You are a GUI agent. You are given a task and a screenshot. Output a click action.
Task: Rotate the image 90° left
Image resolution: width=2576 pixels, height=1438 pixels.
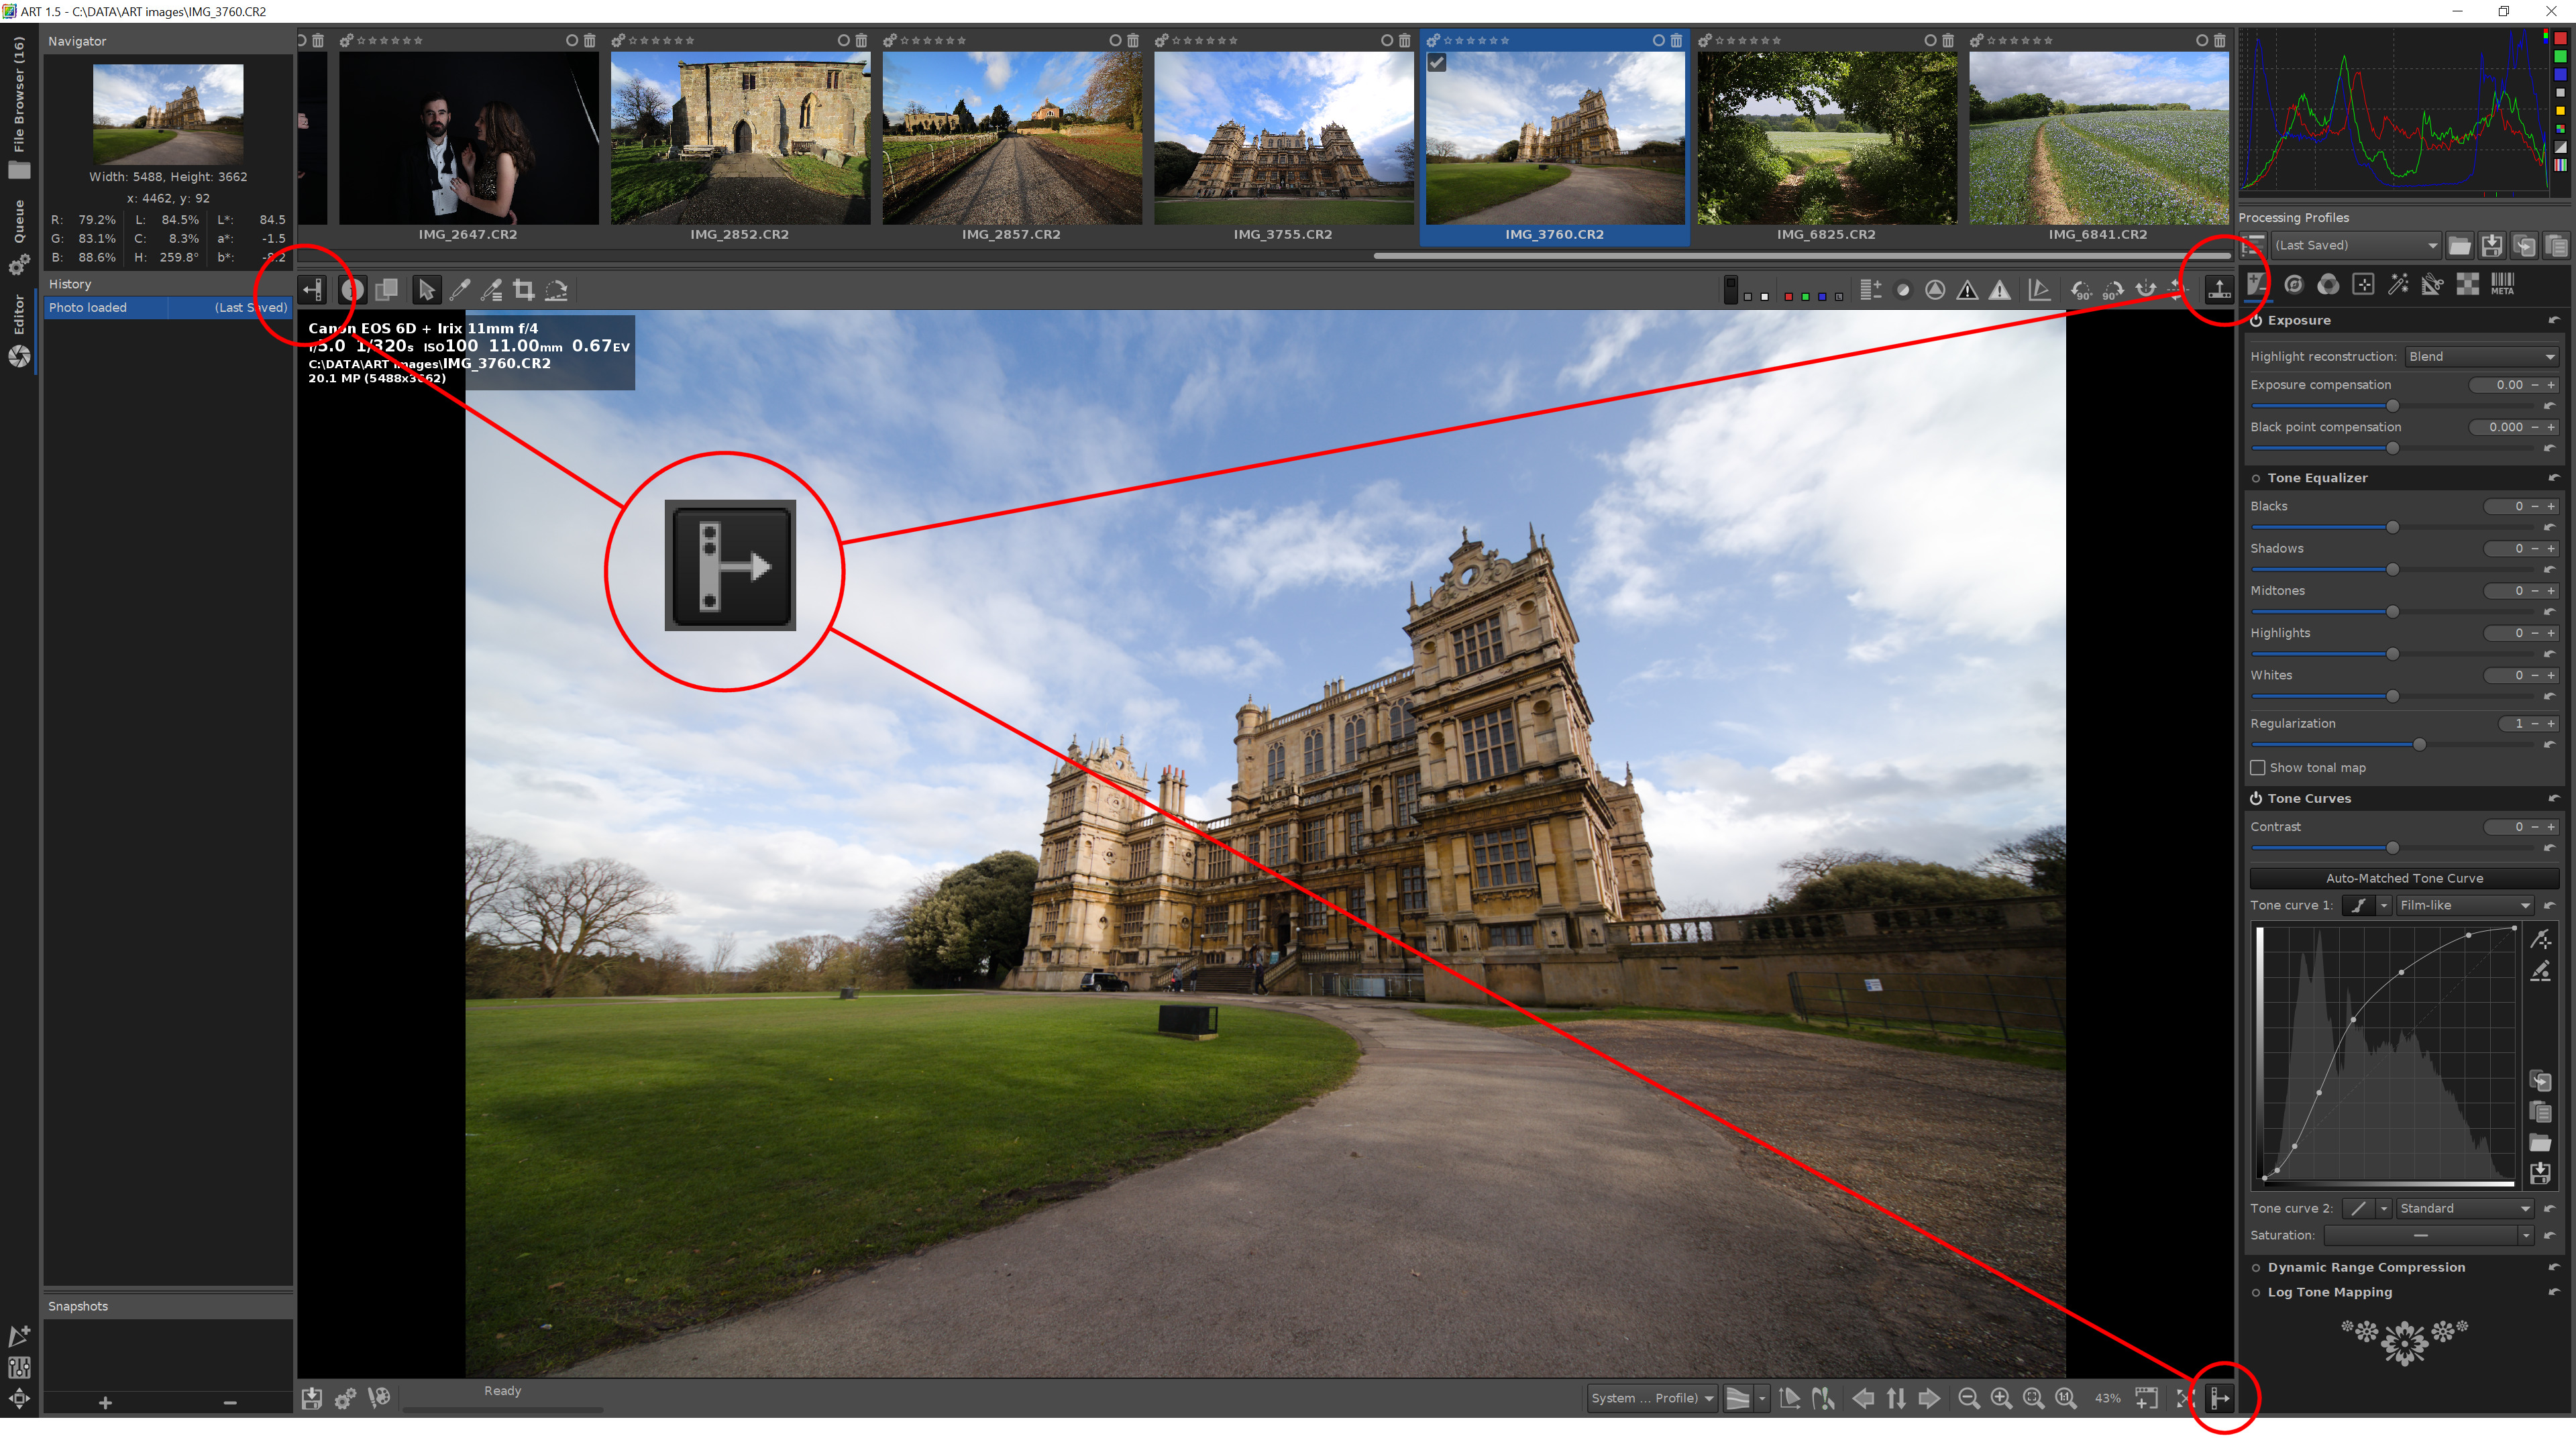[2080, 290]
